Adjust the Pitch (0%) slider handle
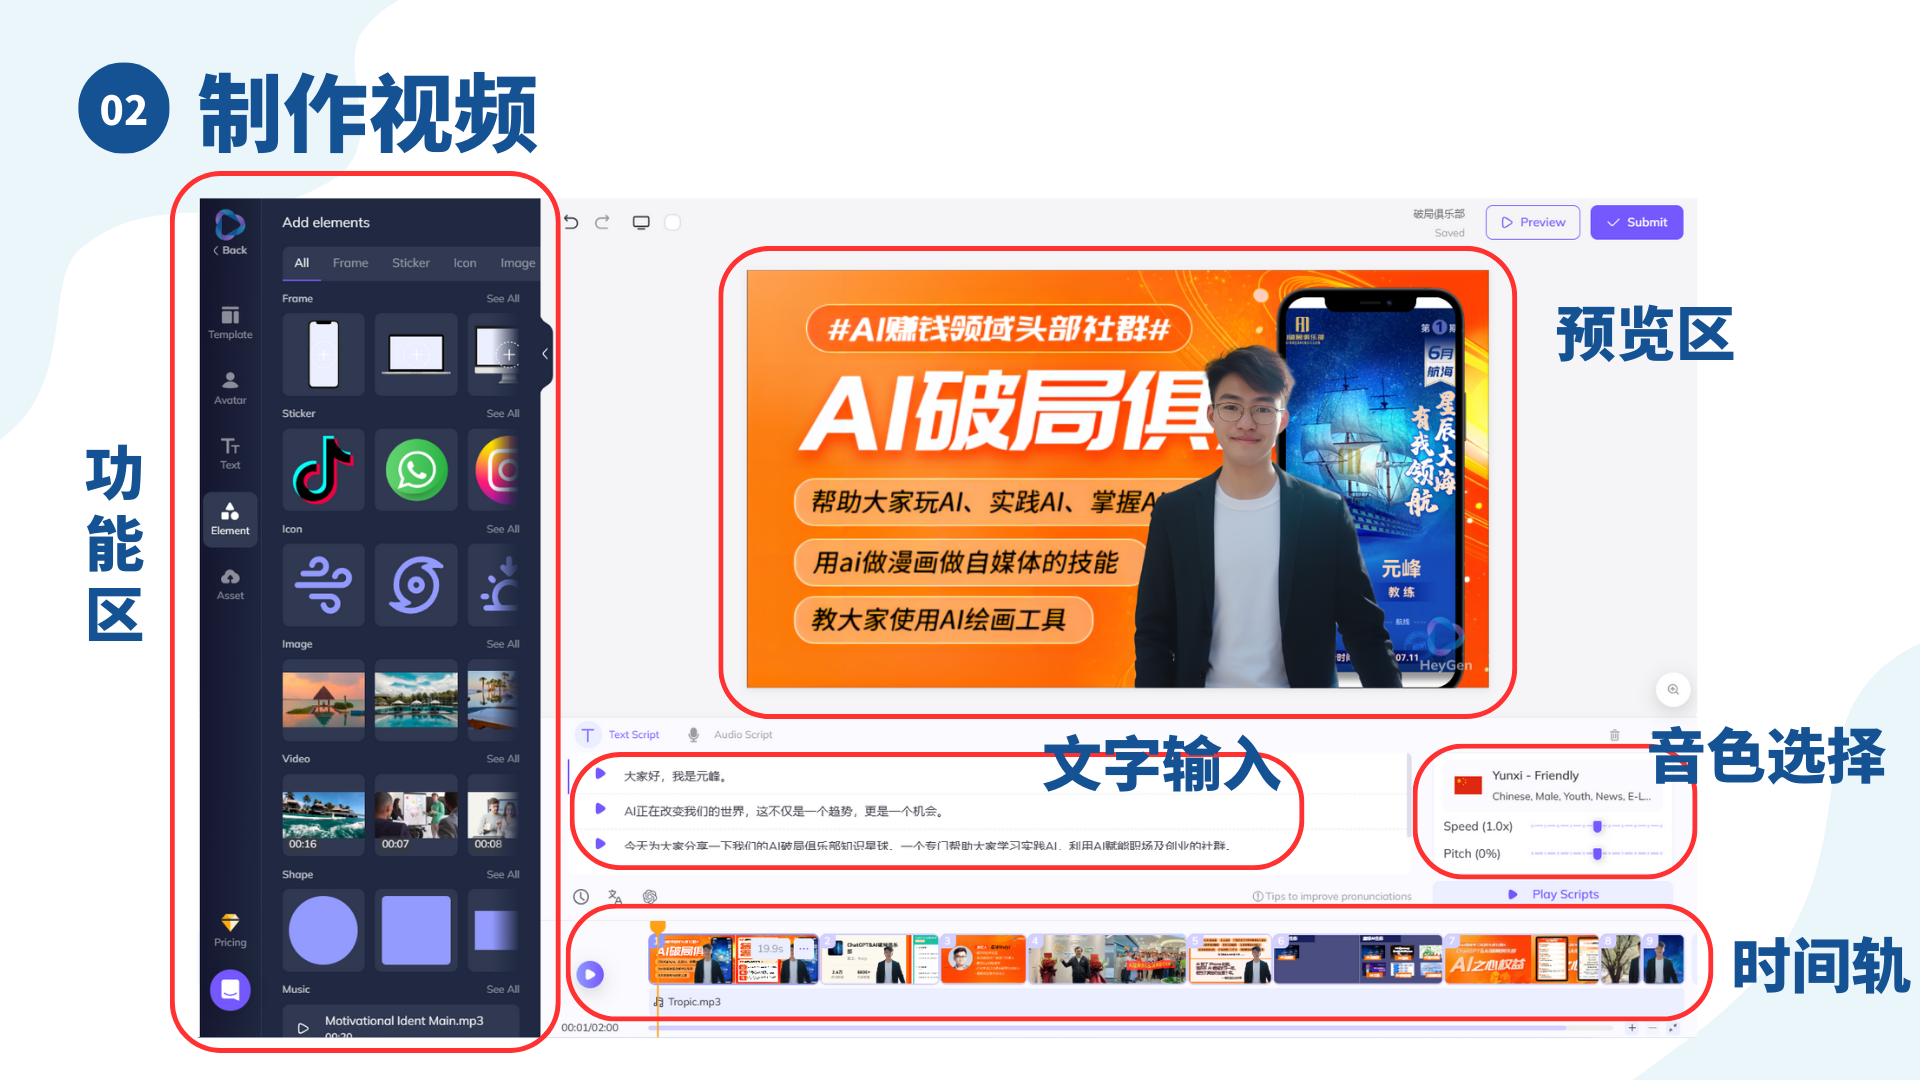The height and width of the screenshot is (1080, 1920). pyautogui.click(x=1597, y=854)
